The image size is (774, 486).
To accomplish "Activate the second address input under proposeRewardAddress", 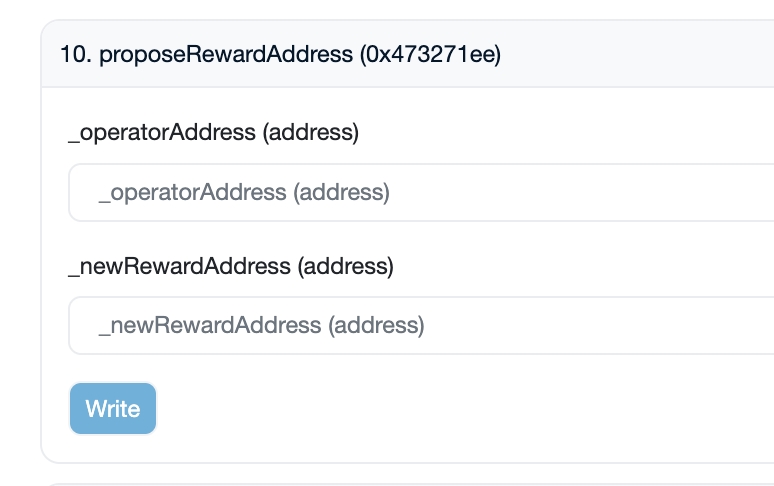I will coord(420,325).
